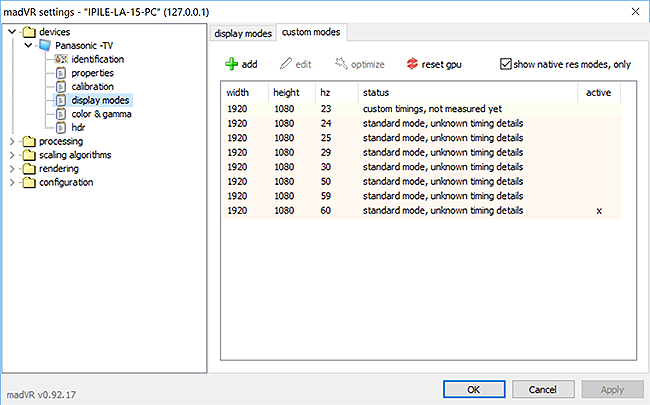Click the Apply button
The image size is (650, 405).
612,390
